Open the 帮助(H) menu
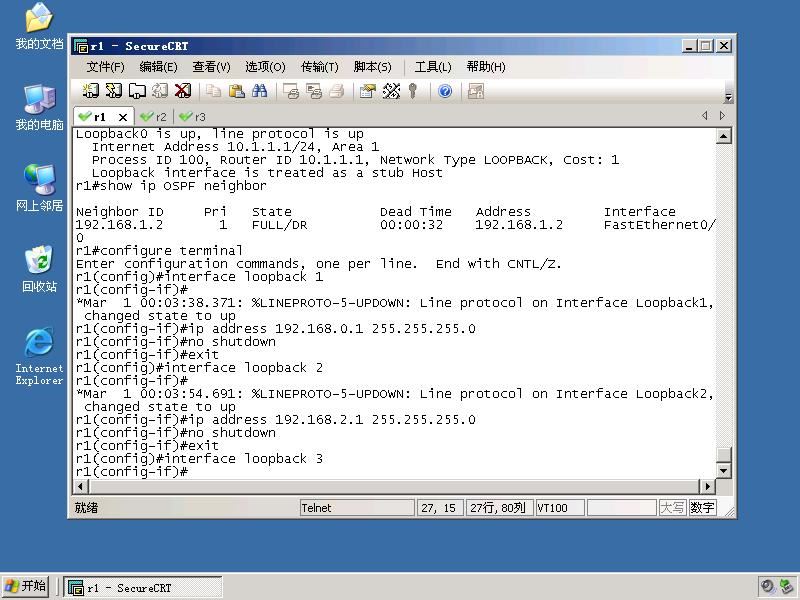The width and height of the screenshot is (800, 600). coord(486,67)
